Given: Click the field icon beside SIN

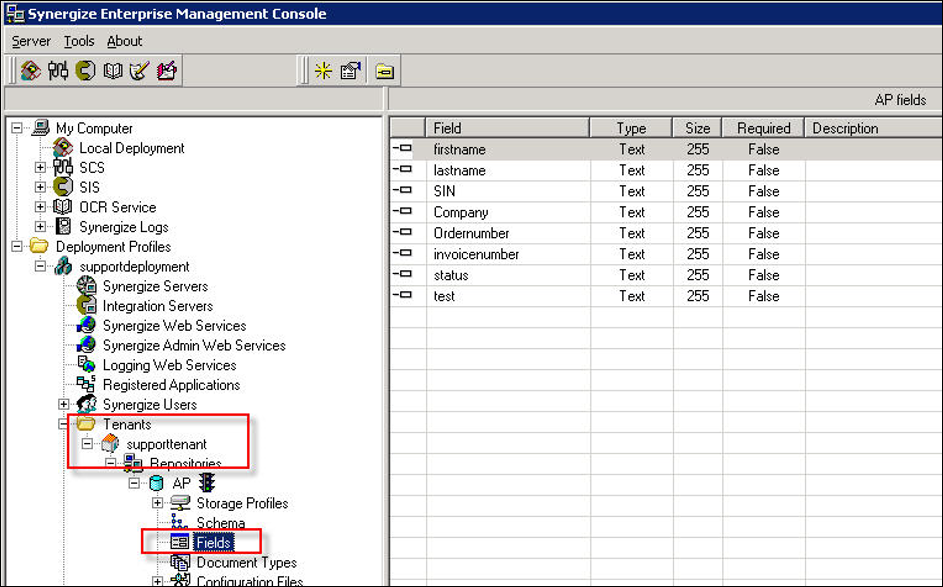Looking at the screenshot, I should click(402, 190).
